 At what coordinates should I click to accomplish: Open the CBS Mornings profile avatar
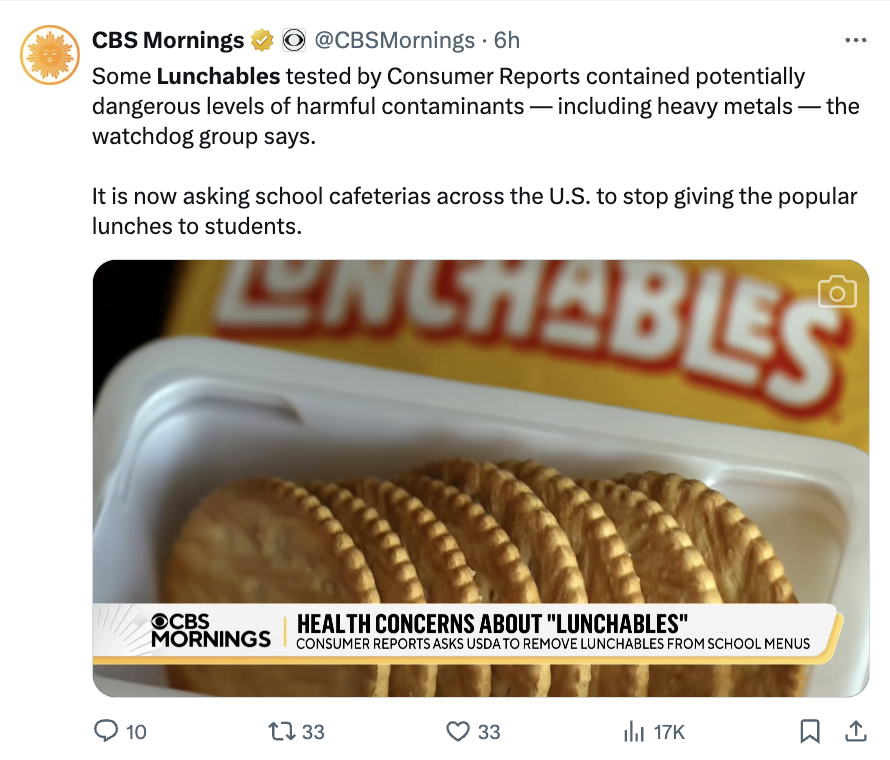coord(48,52)
